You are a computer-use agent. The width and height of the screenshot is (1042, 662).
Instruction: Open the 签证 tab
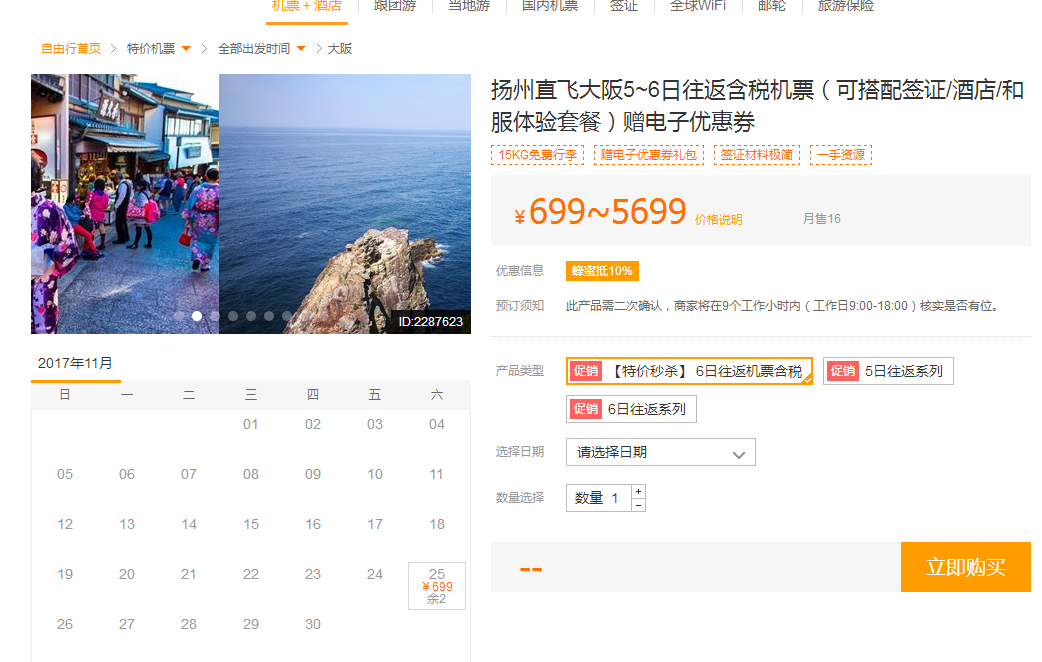pyautogui.click(x=623, y=6)
